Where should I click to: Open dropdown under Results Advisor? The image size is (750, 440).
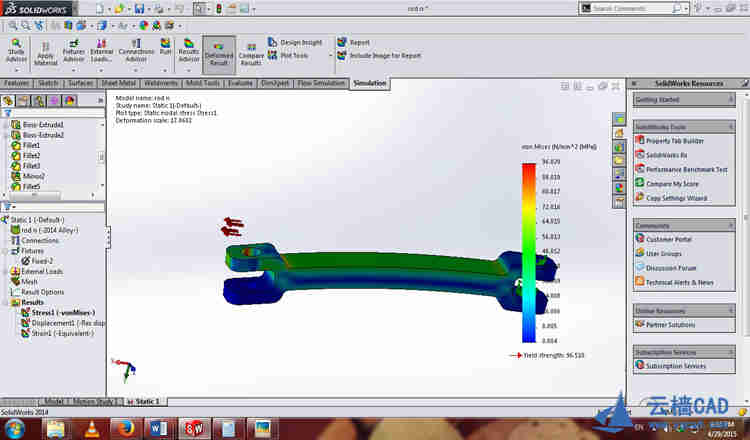point(189,70)
